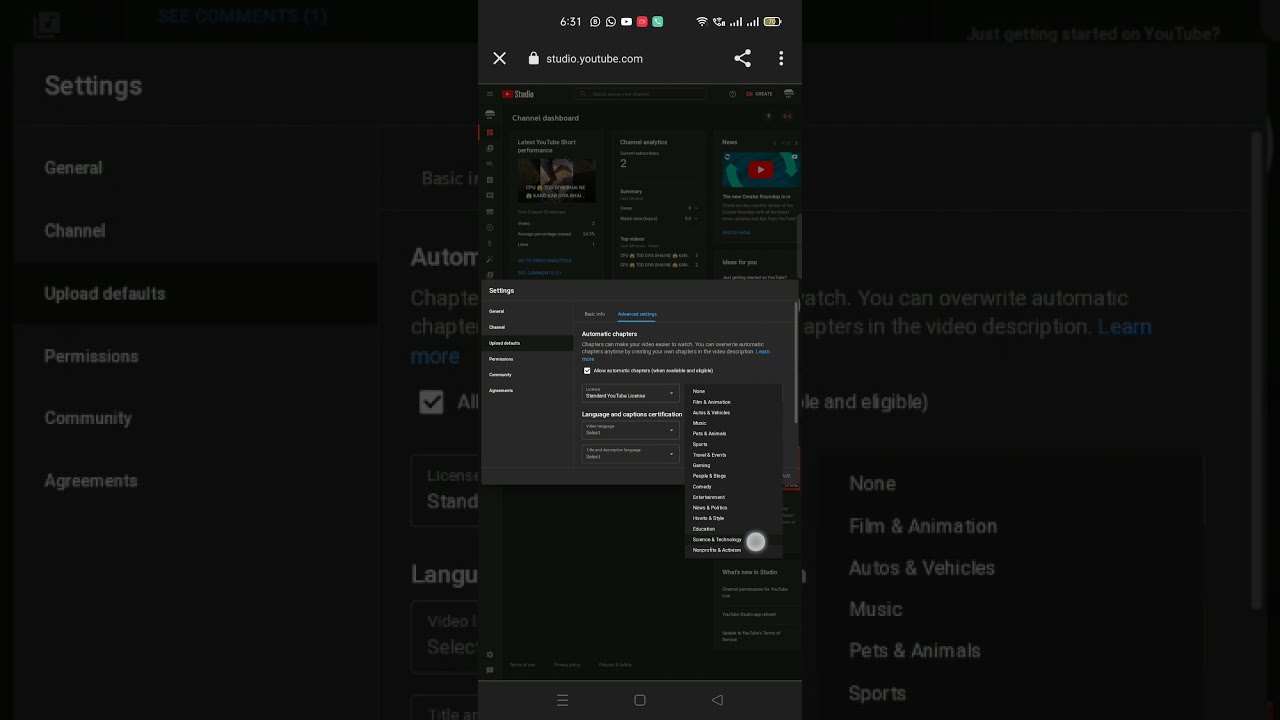Open the Video language dropdown
The image size is (1280, 720).
631,430
